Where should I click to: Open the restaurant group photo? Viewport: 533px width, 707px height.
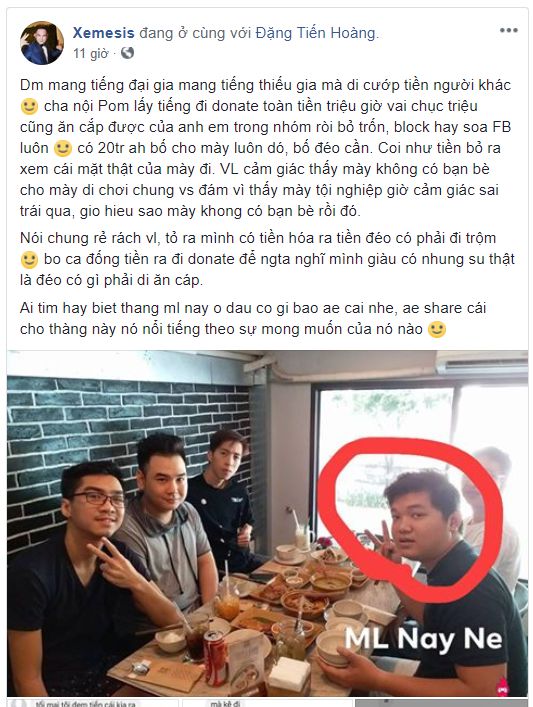267,524
